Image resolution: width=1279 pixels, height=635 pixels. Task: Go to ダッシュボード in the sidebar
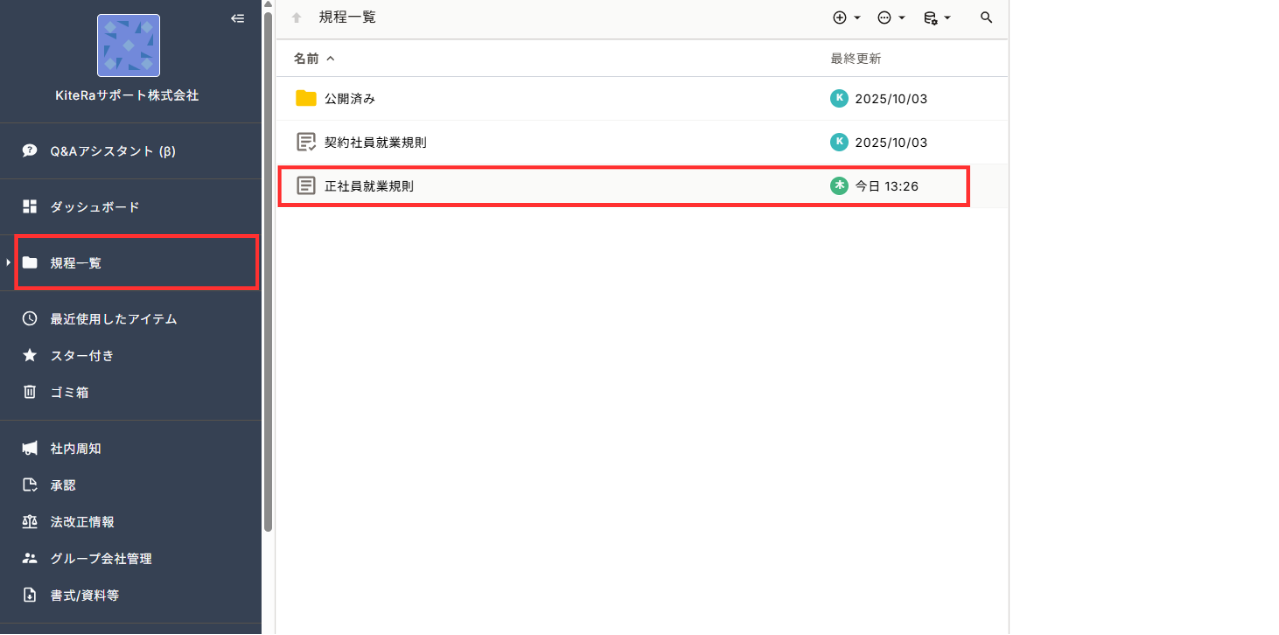(x=94, y=207)
